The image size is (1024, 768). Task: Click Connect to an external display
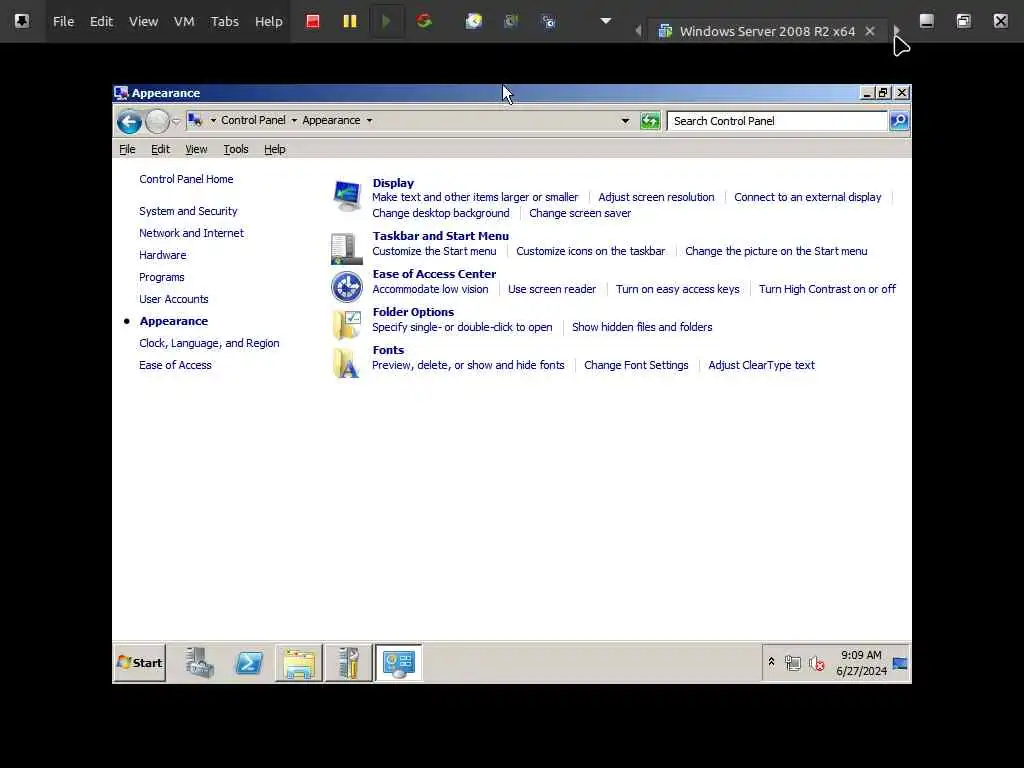coord(808,197)
